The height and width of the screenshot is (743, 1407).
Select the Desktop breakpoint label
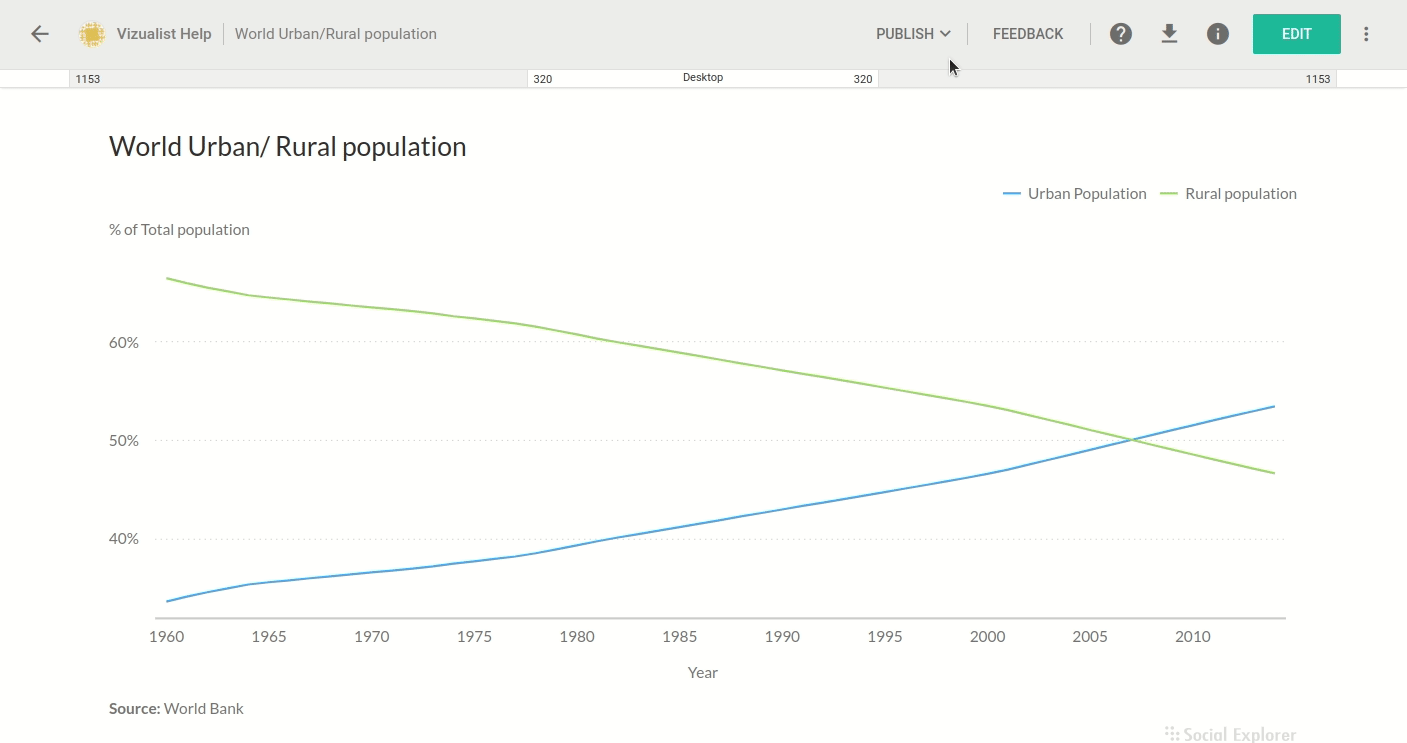click(703, 78)
